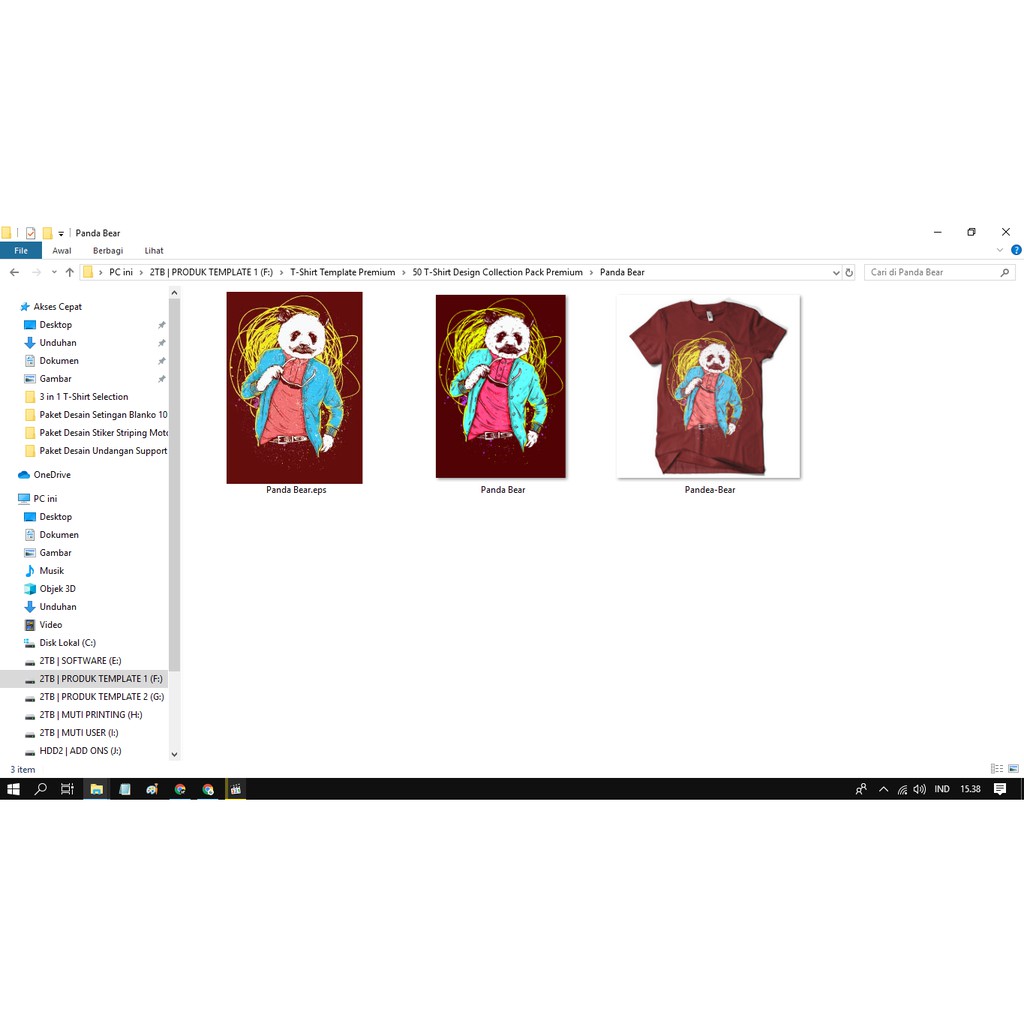Image resolution: width=1024 pixels, height=1024 pixels.
Task: Click the Properties quick access icon
Action: [31, 233]
